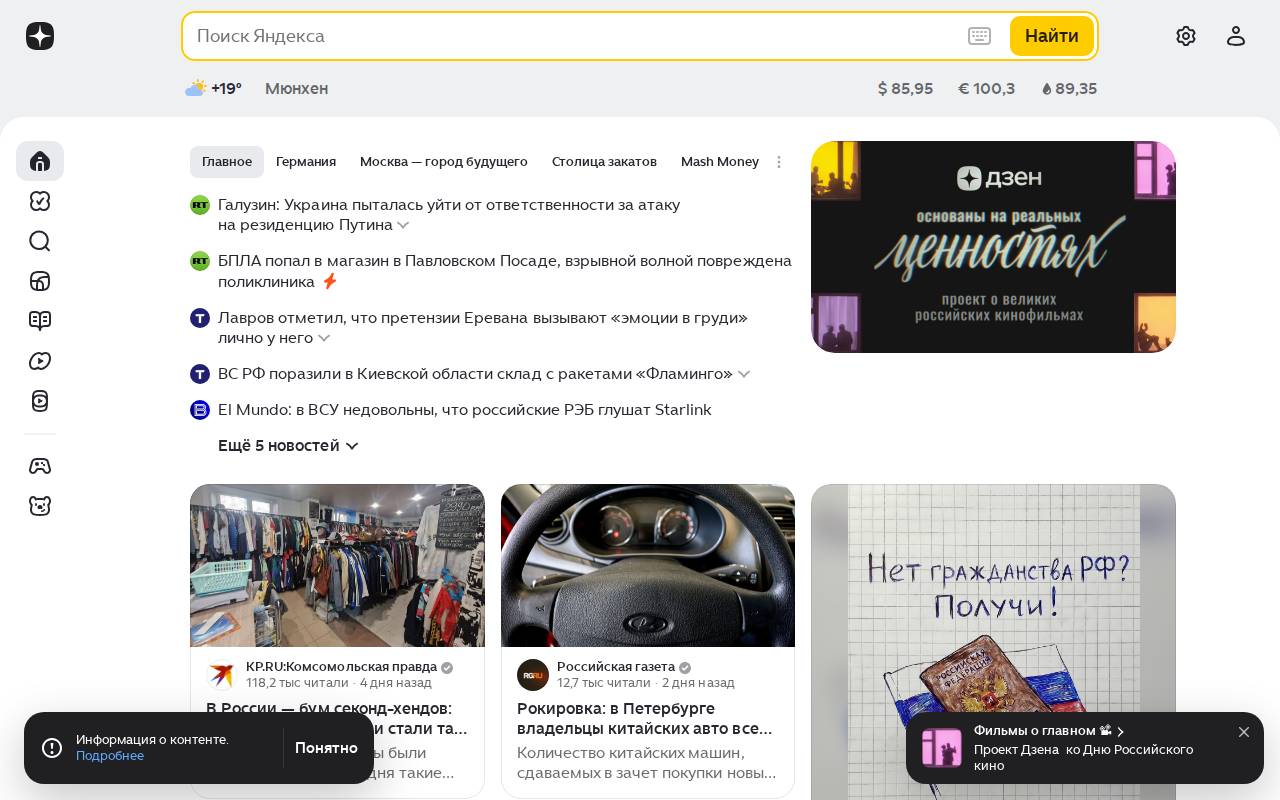
Task: Open second-hand clothing store article image
Action: [337, 566]
